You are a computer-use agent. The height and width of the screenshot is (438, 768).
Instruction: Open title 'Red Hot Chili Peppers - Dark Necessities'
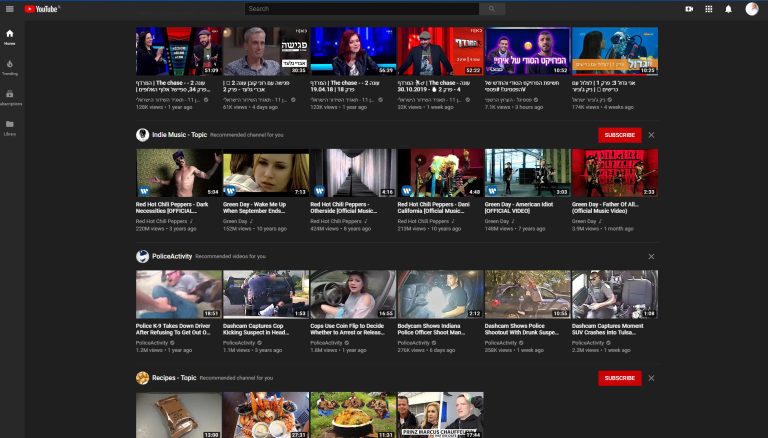pos(172,208)
